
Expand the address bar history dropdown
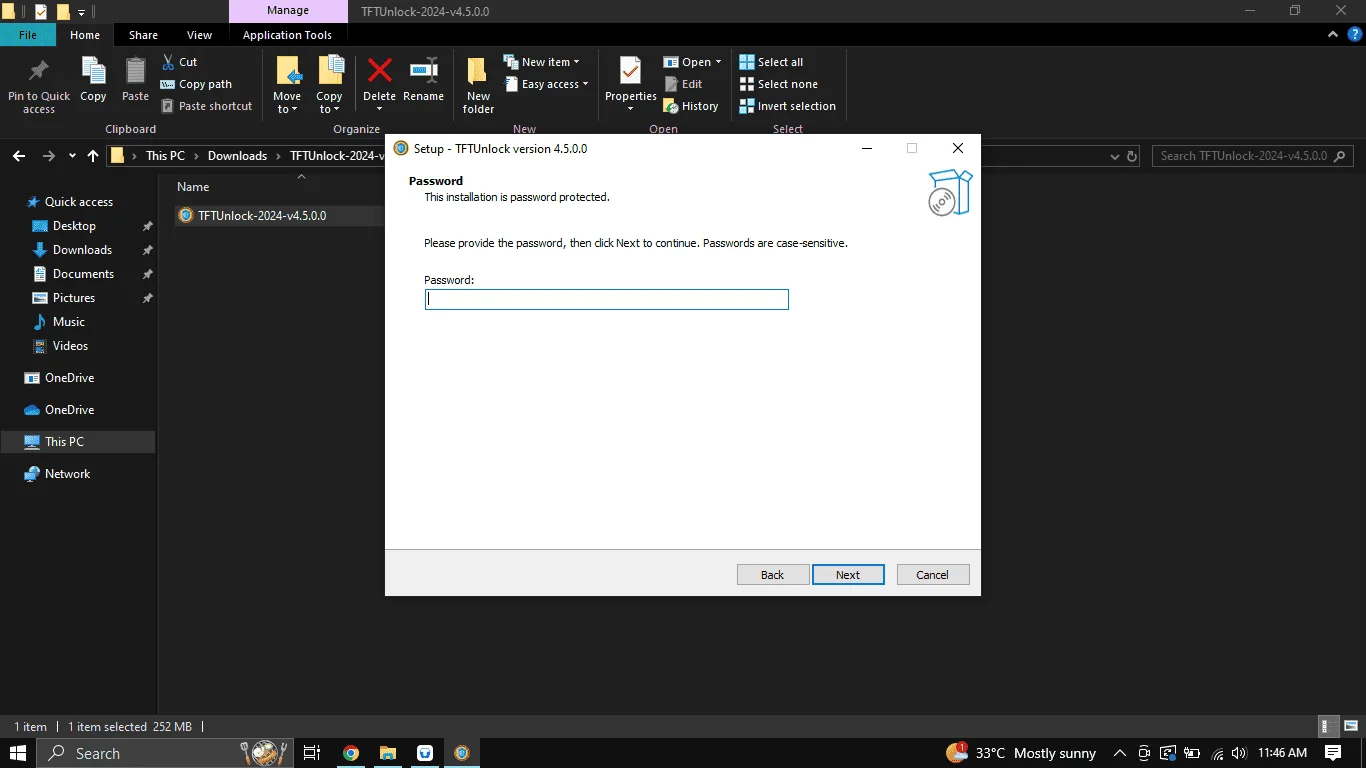[1115, 156]
